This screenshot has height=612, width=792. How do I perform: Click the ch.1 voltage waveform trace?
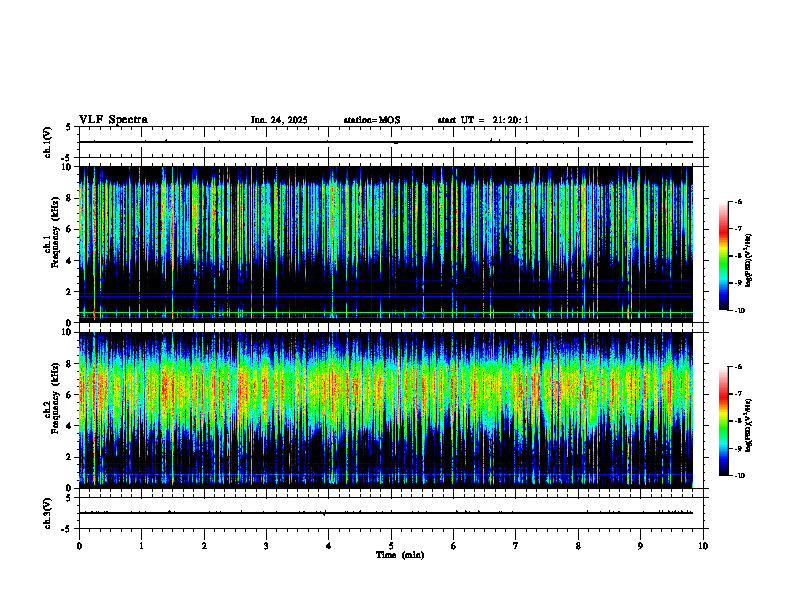[386, 142]
